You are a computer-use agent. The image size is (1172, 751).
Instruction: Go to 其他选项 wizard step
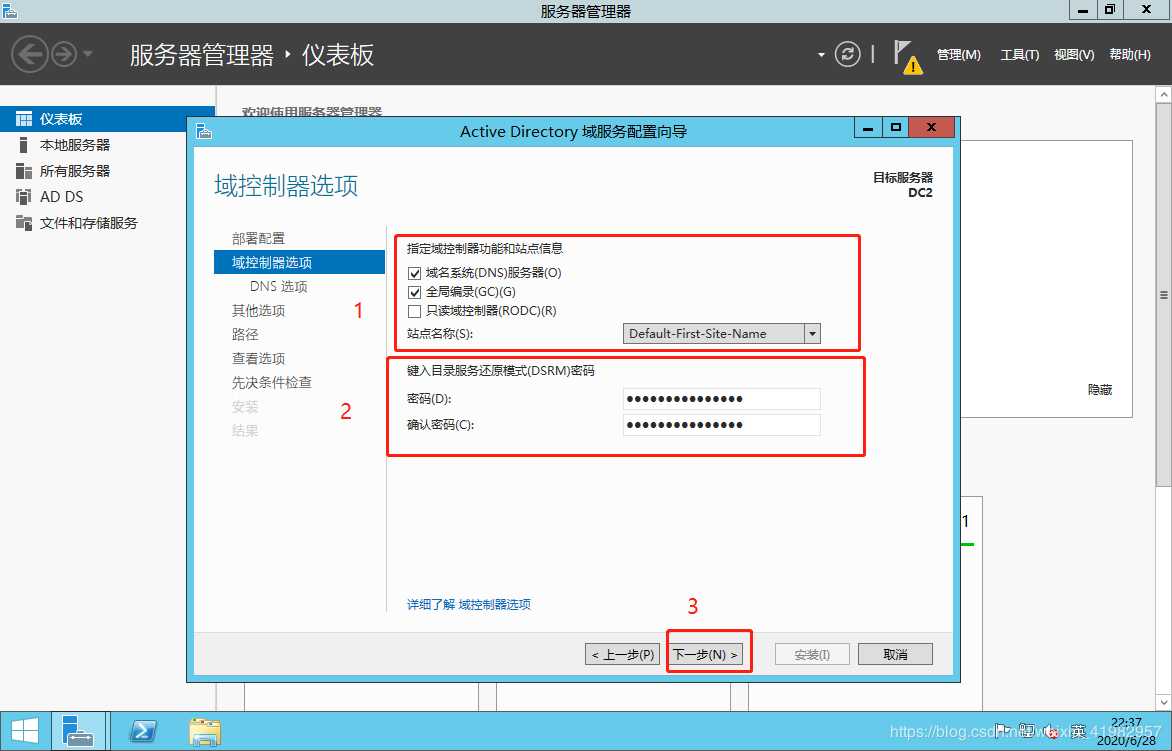(x=258, y=310)
